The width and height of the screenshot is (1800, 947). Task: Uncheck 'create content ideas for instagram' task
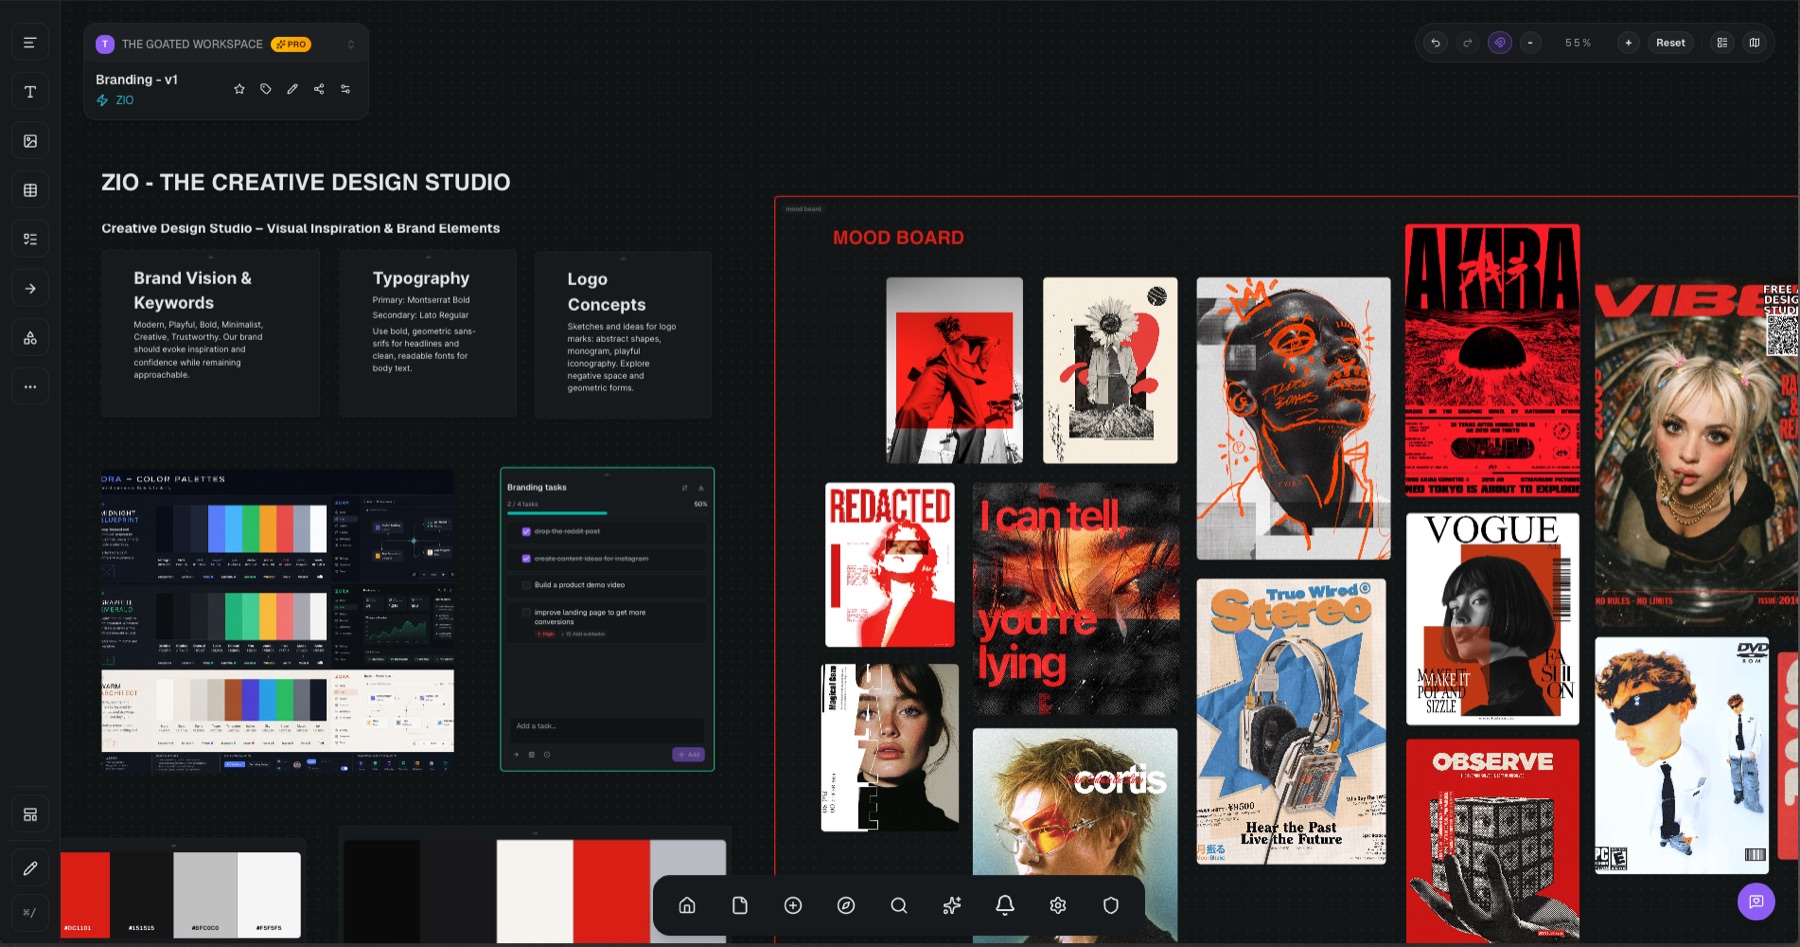526,558
